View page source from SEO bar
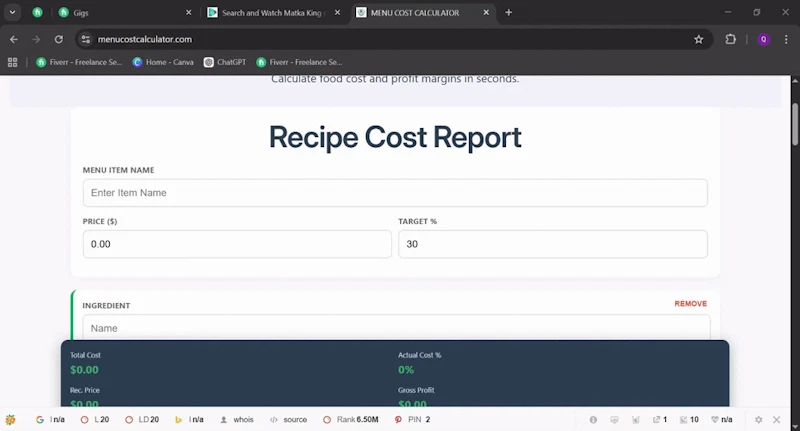Screen dimensions: 800x431 coord(289,419)
